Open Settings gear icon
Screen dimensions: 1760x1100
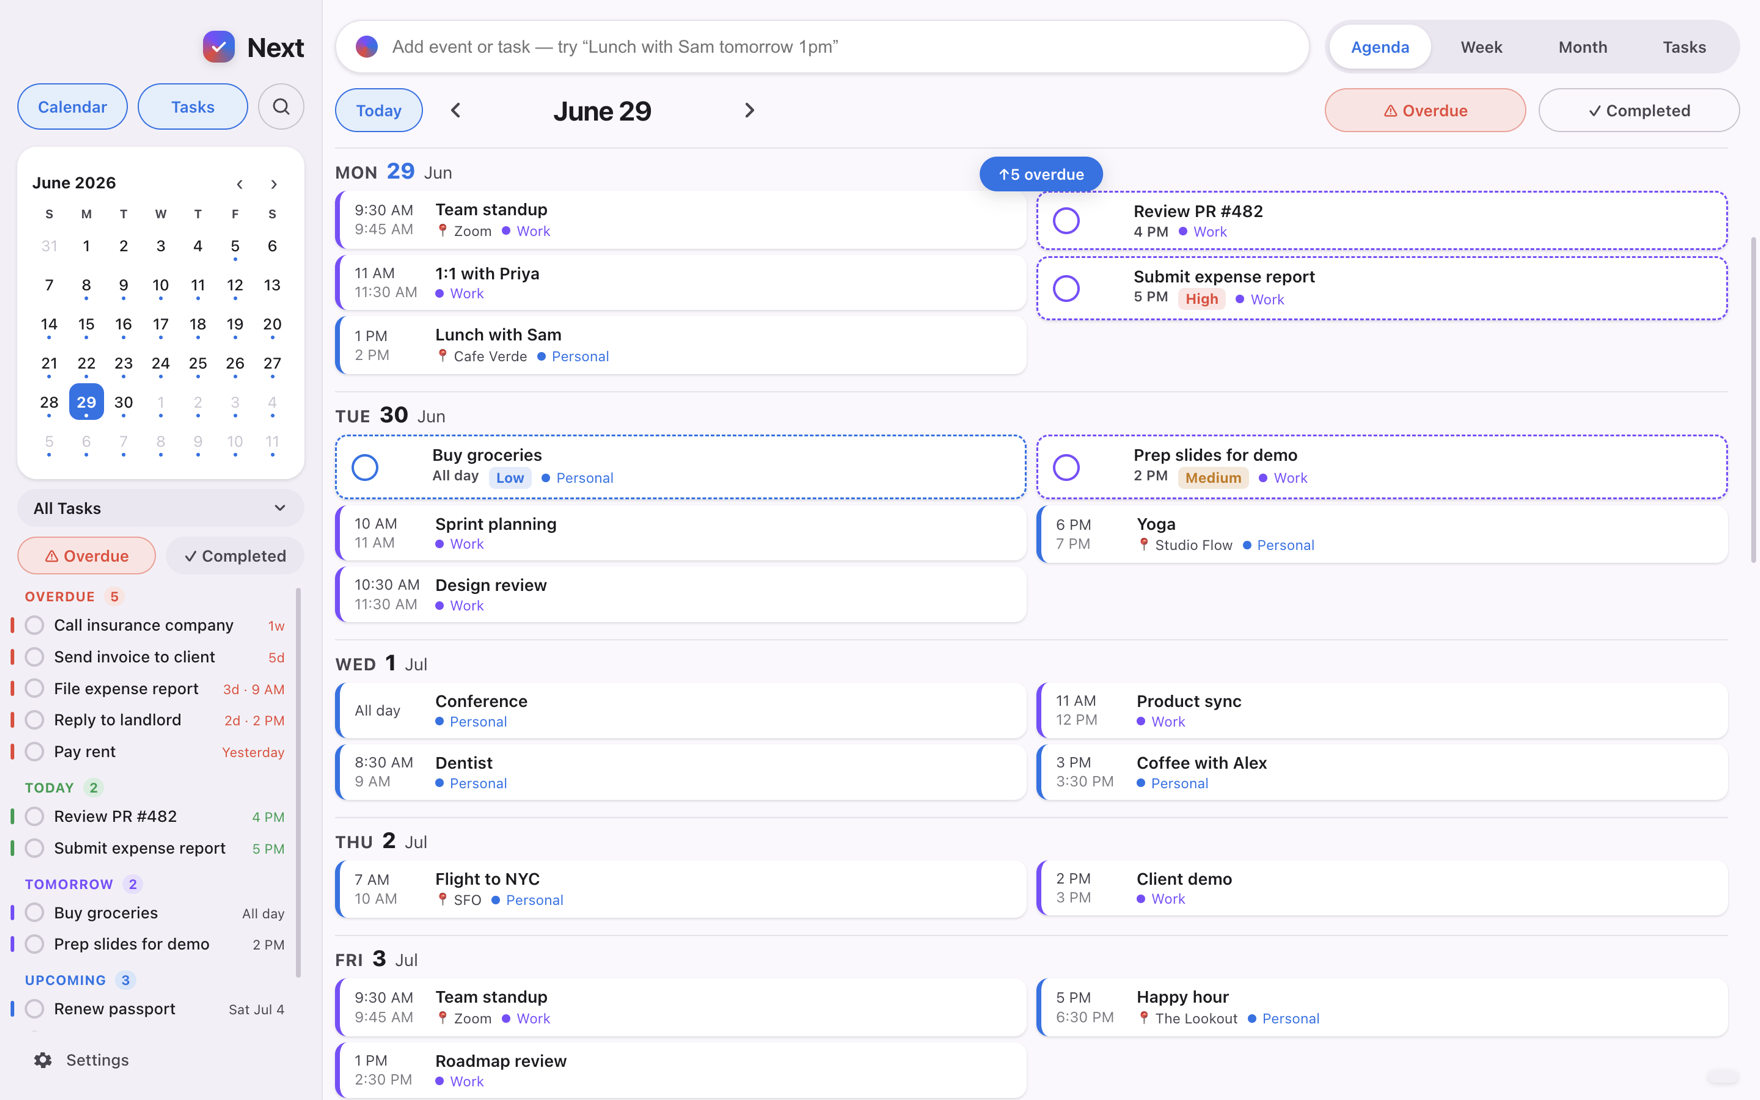pos(43,1060)
